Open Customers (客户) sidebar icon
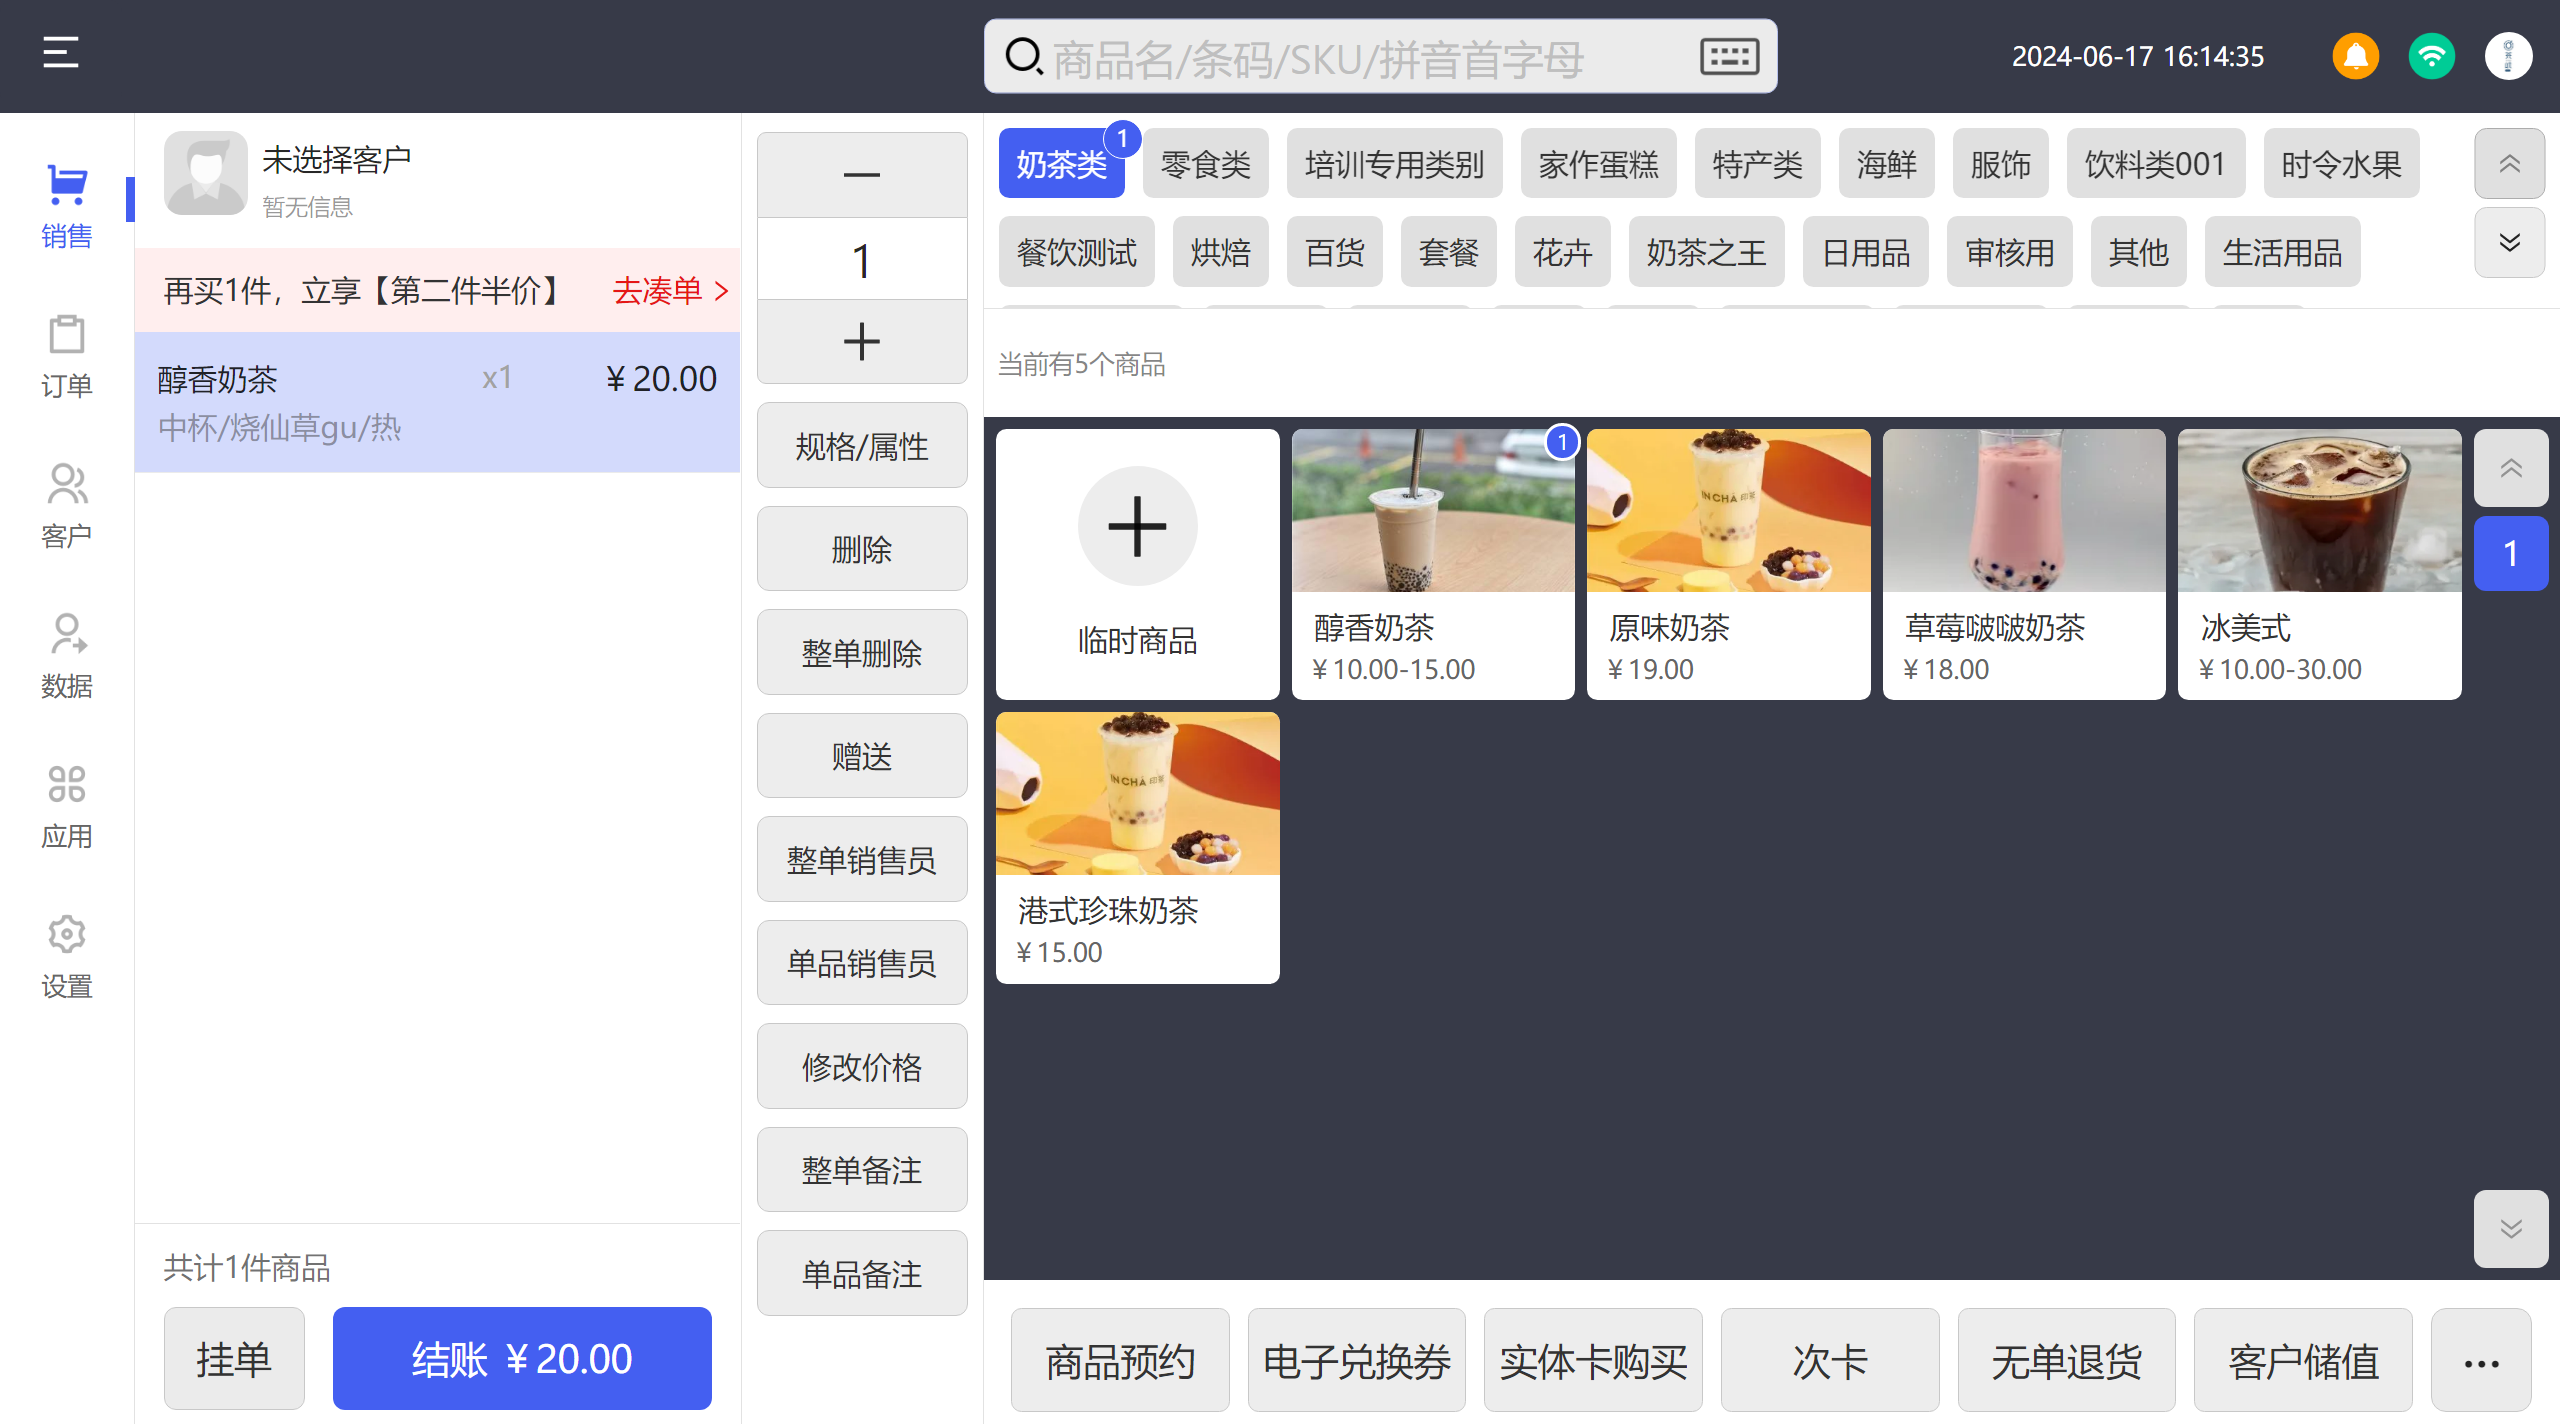The image size is (2560, 1424). (67, 507)
